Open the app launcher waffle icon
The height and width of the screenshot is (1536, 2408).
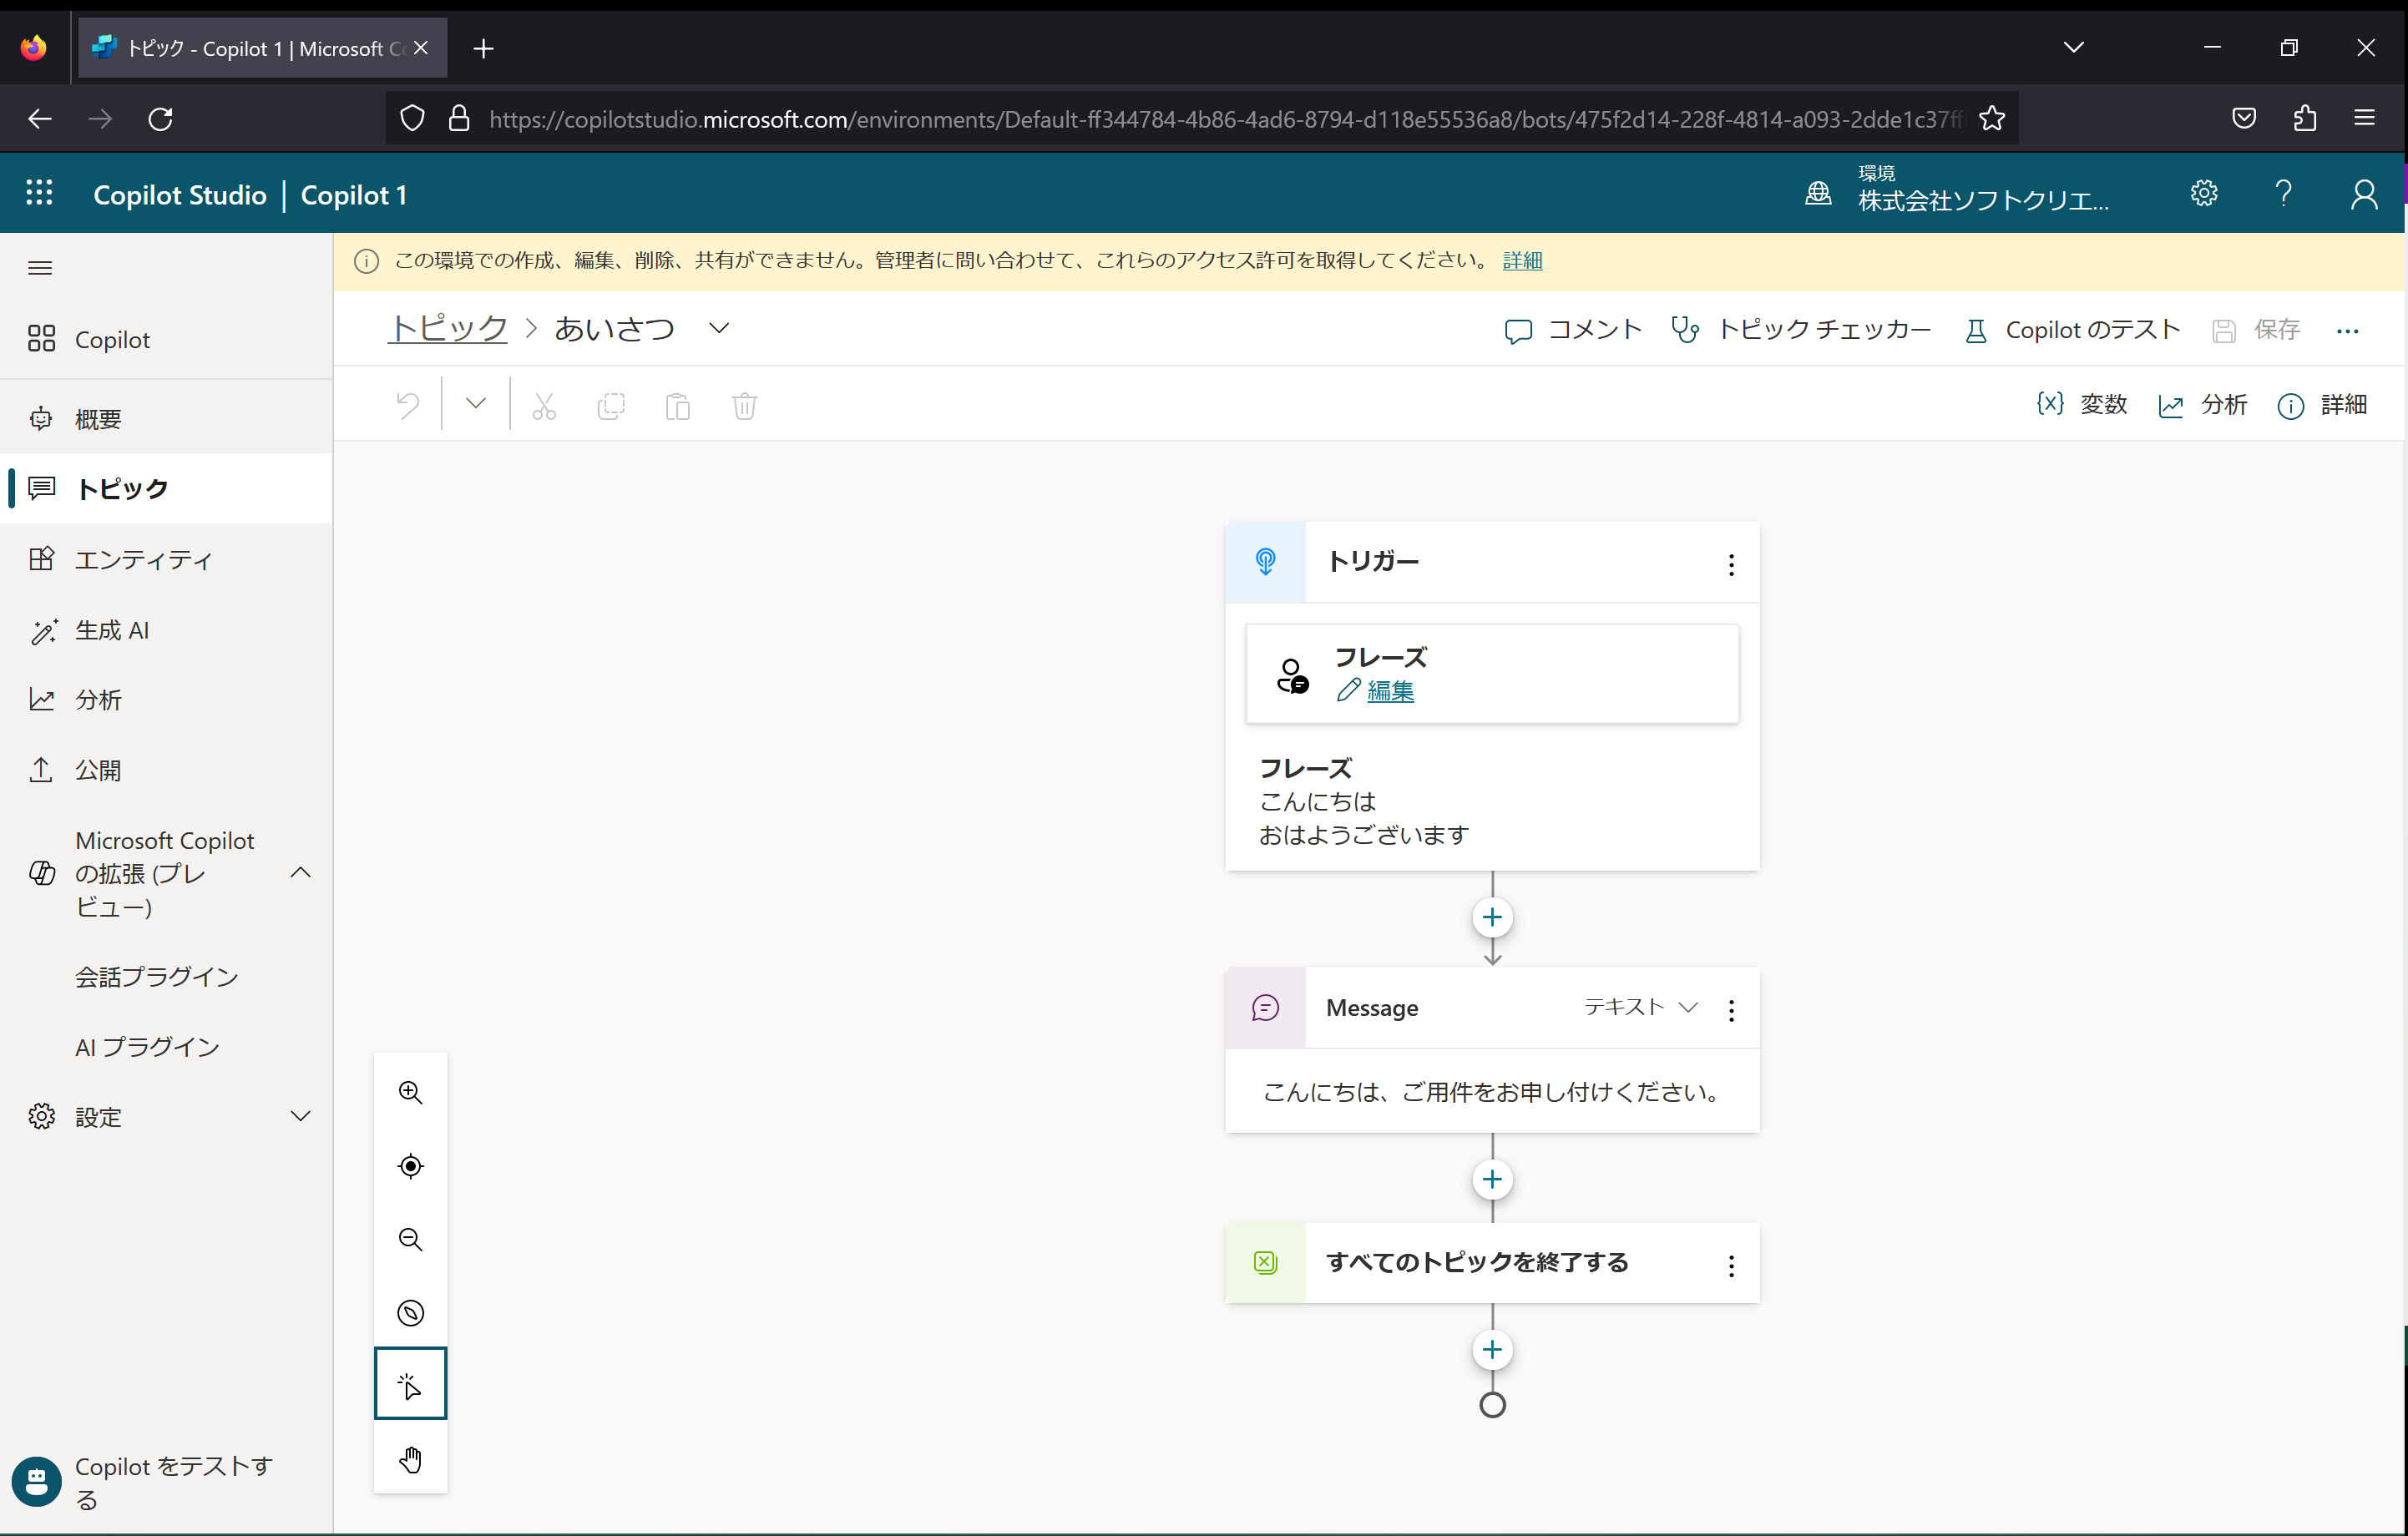coord(39,193)
